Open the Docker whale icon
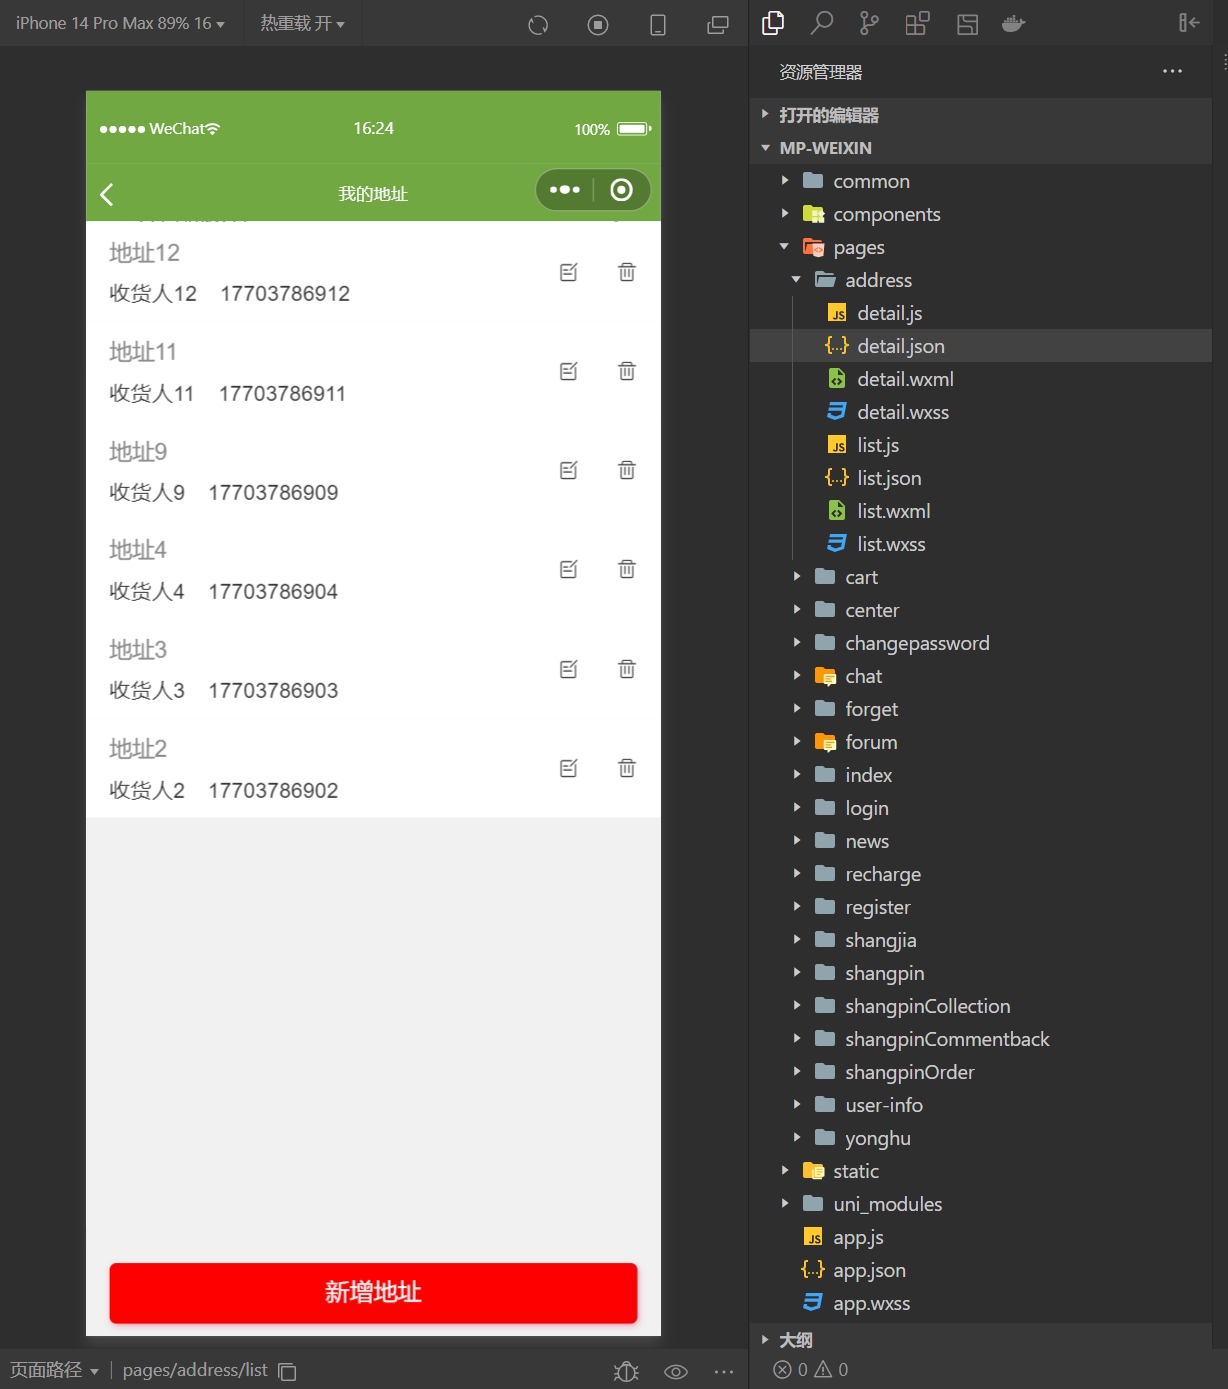1228x1389 pixels. [x=1014, y=23]
